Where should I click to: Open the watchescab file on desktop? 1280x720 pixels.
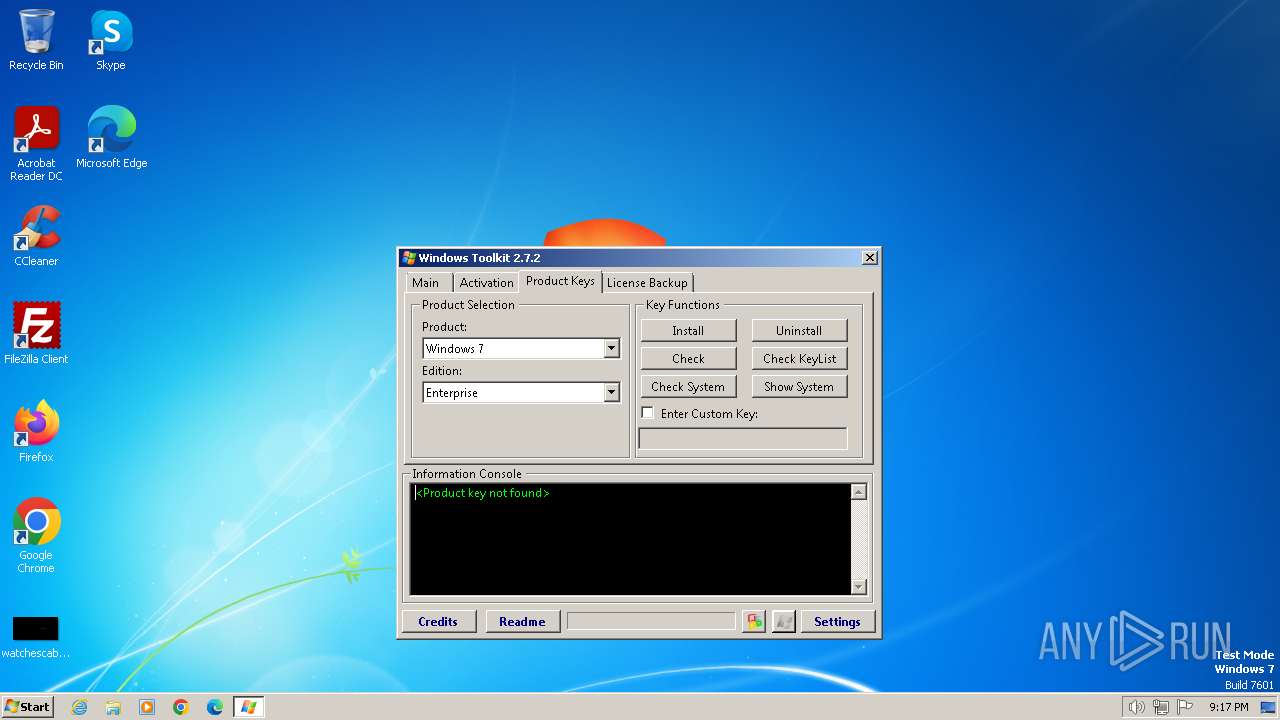point(36,637)
